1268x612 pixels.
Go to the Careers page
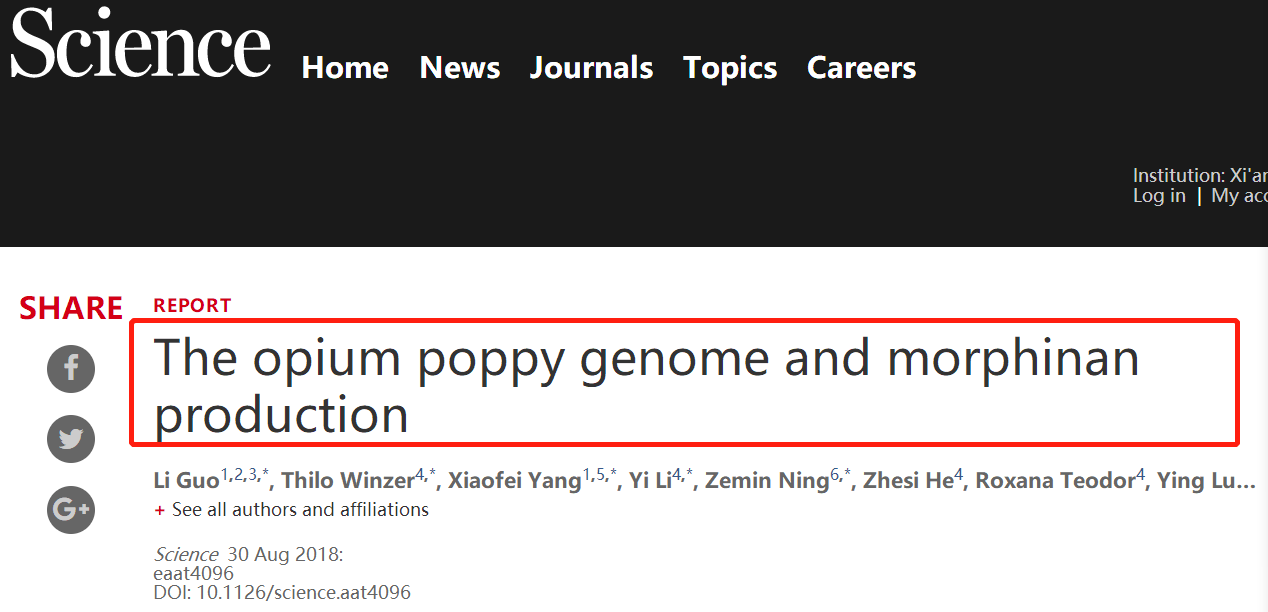[862, 67]
